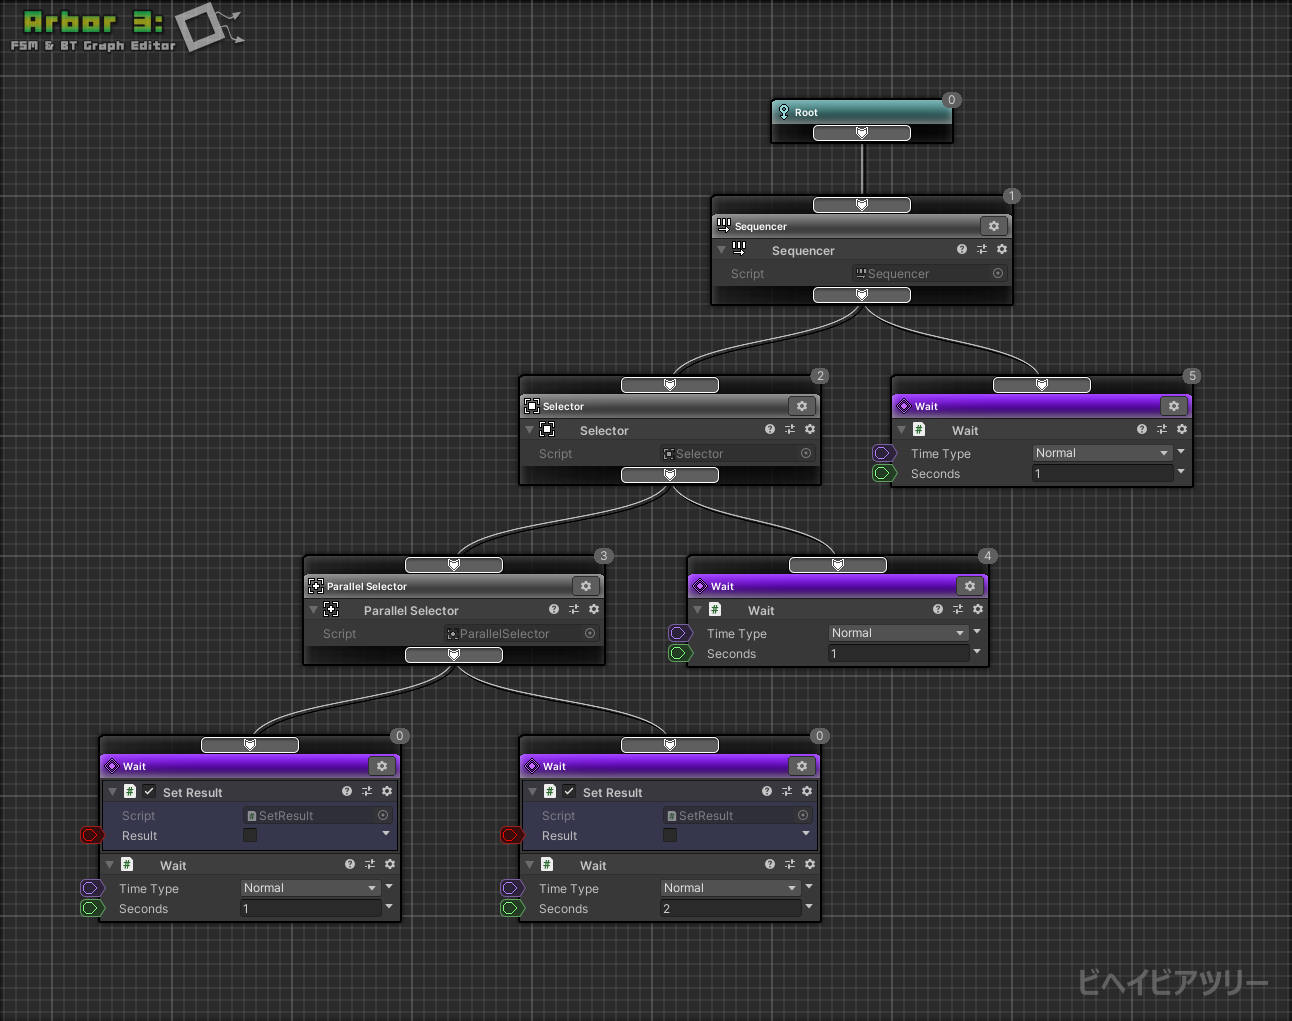Open the Sequencer node's header gear menu
The width and height of the screenshot is (1292, 1021).
click(x=993, y=226)
